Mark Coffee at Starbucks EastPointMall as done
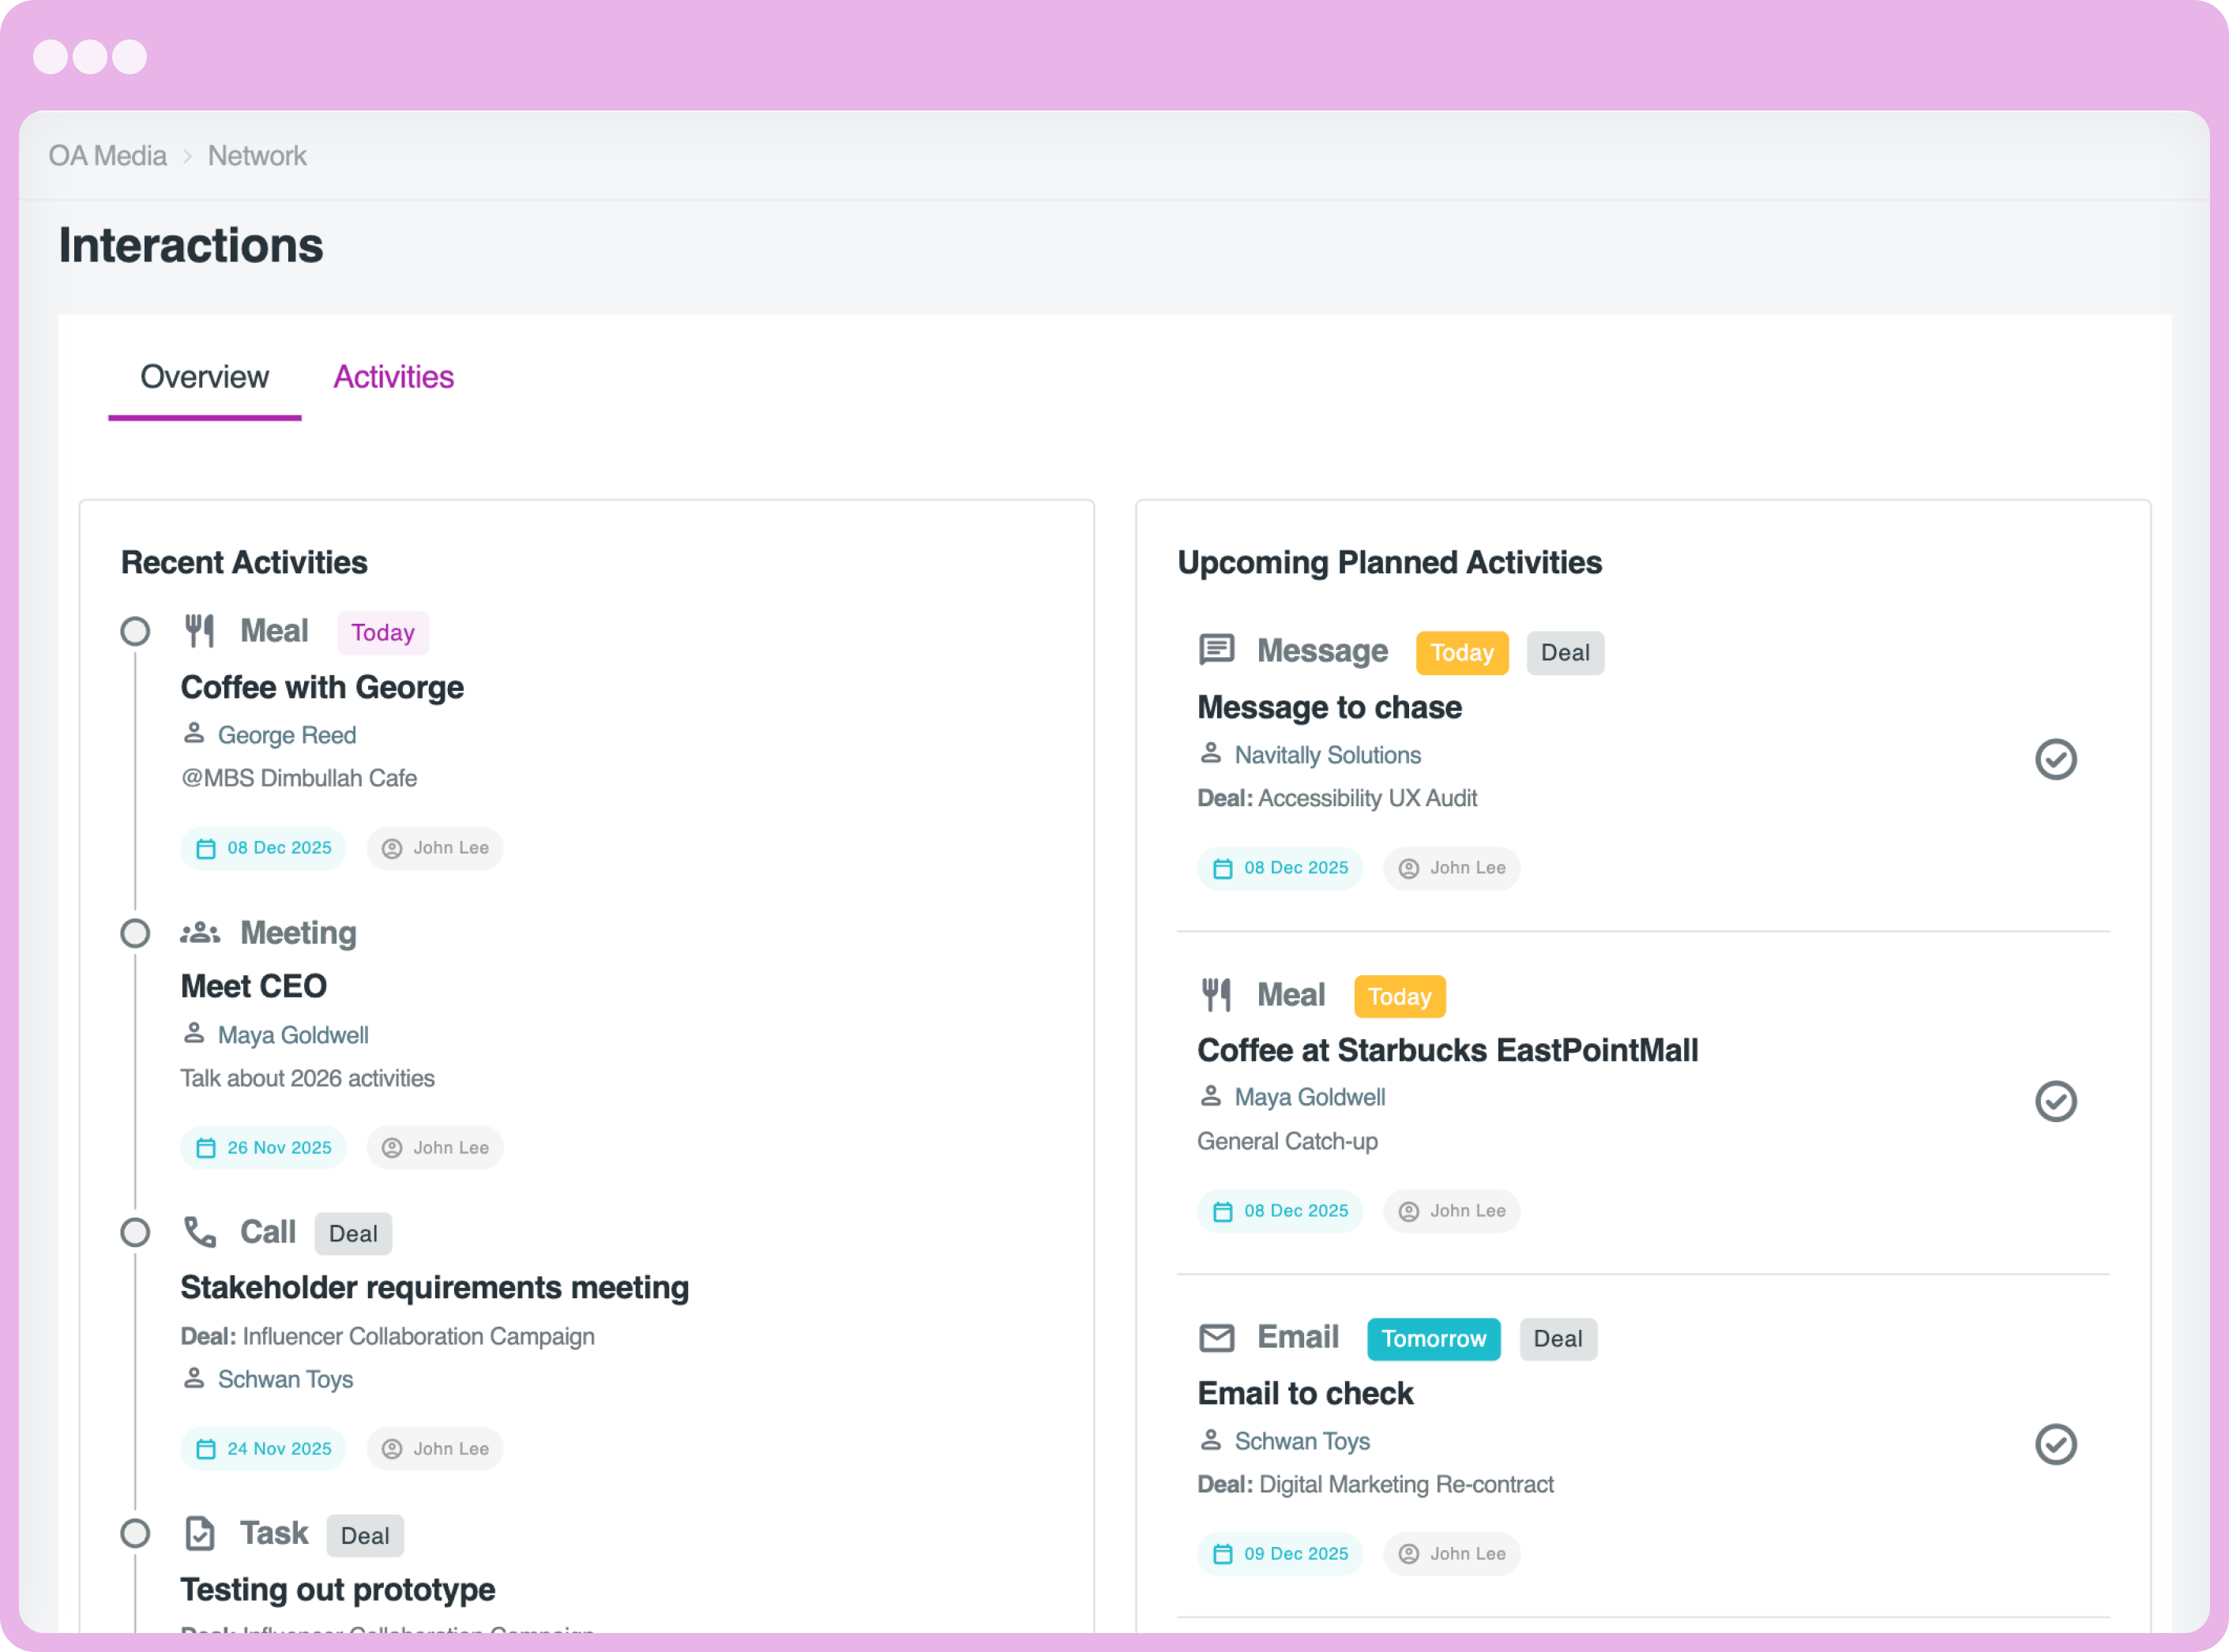The image size is (2229, 1652). [2055, 1101]
